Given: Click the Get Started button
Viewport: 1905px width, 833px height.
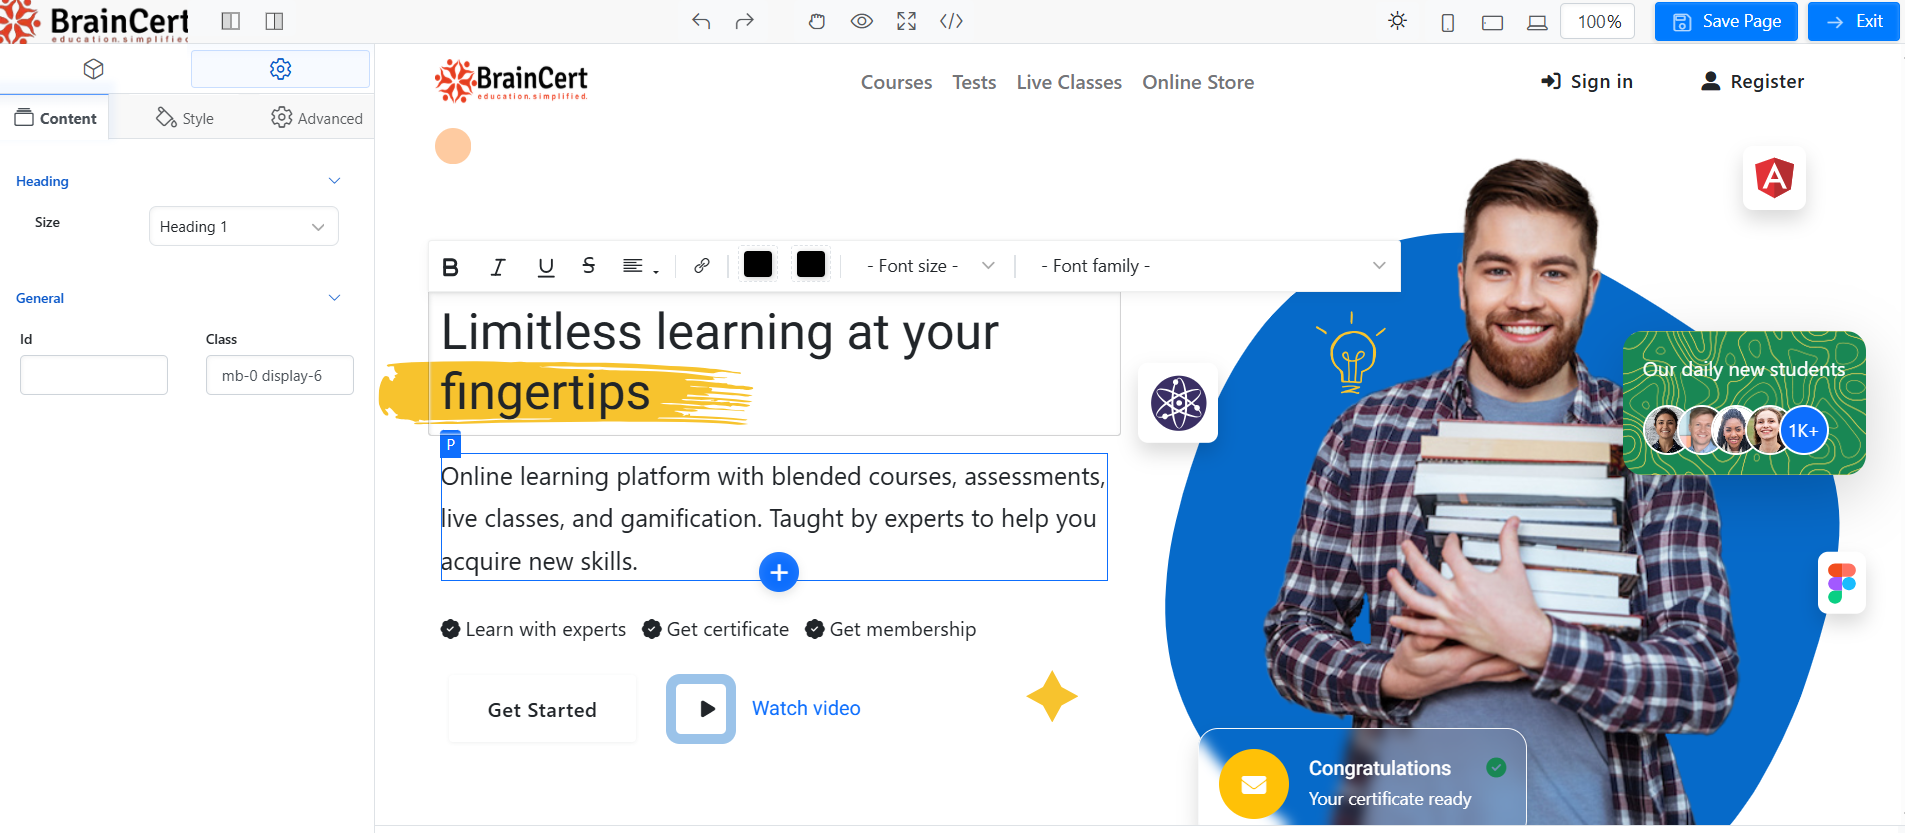Looking at the screenshot, I should (x=542, y=709).
